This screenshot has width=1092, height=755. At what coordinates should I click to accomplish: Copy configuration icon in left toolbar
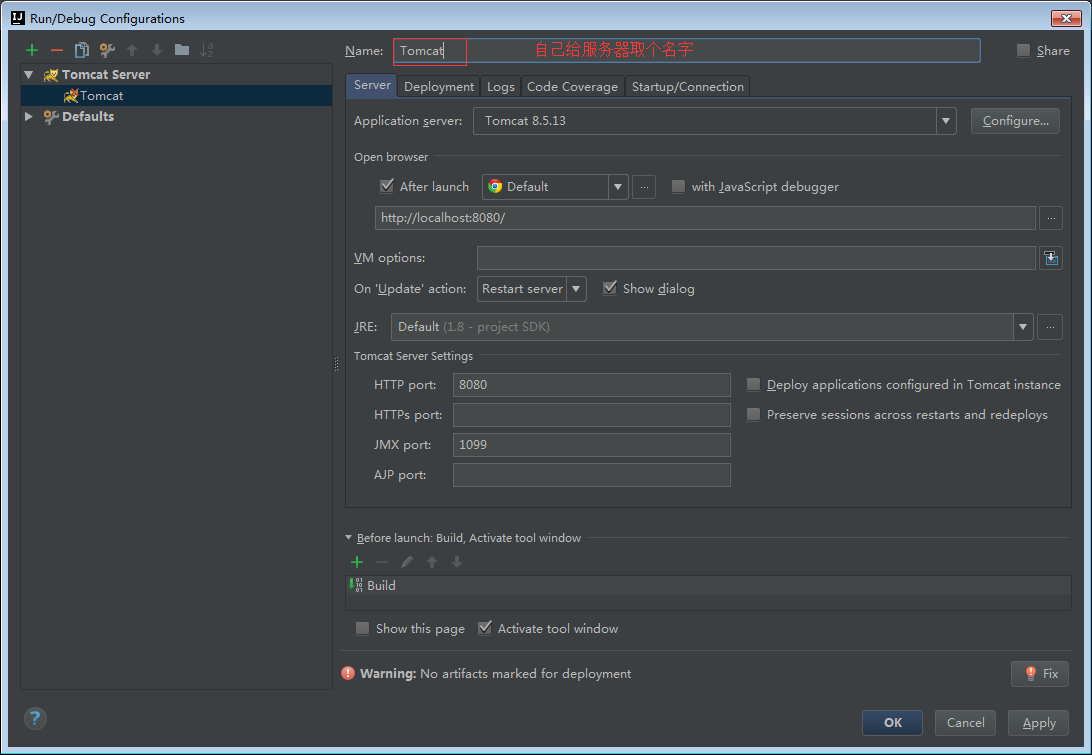pyautogui.click(x=81, y=50)
